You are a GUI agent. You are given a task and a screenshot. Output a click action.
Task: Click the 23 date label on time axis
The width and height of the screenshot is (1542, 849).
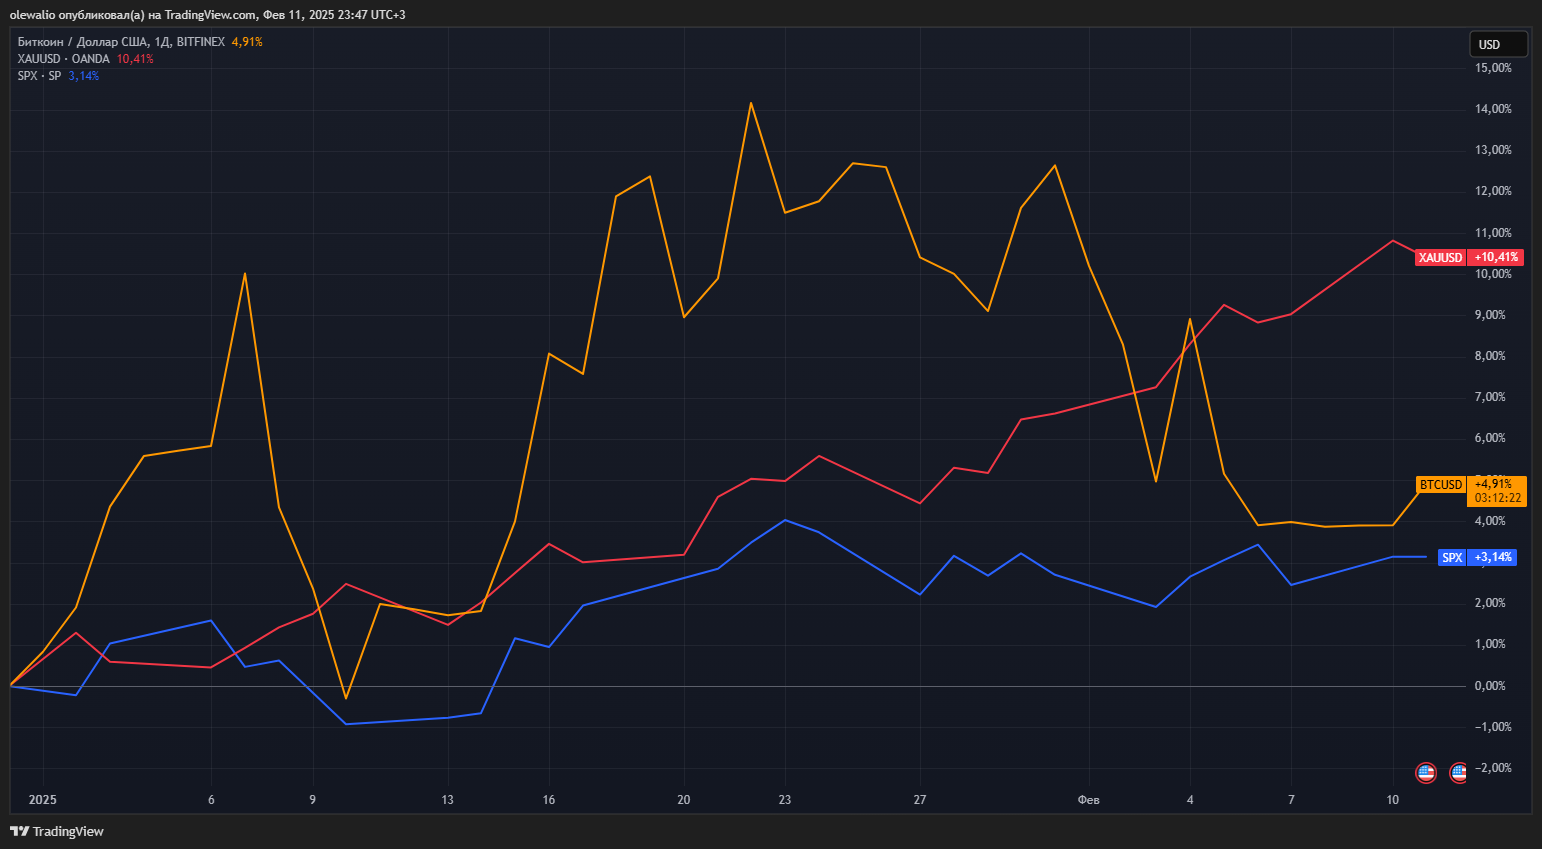pyautogui.click(x=785, y=800)
